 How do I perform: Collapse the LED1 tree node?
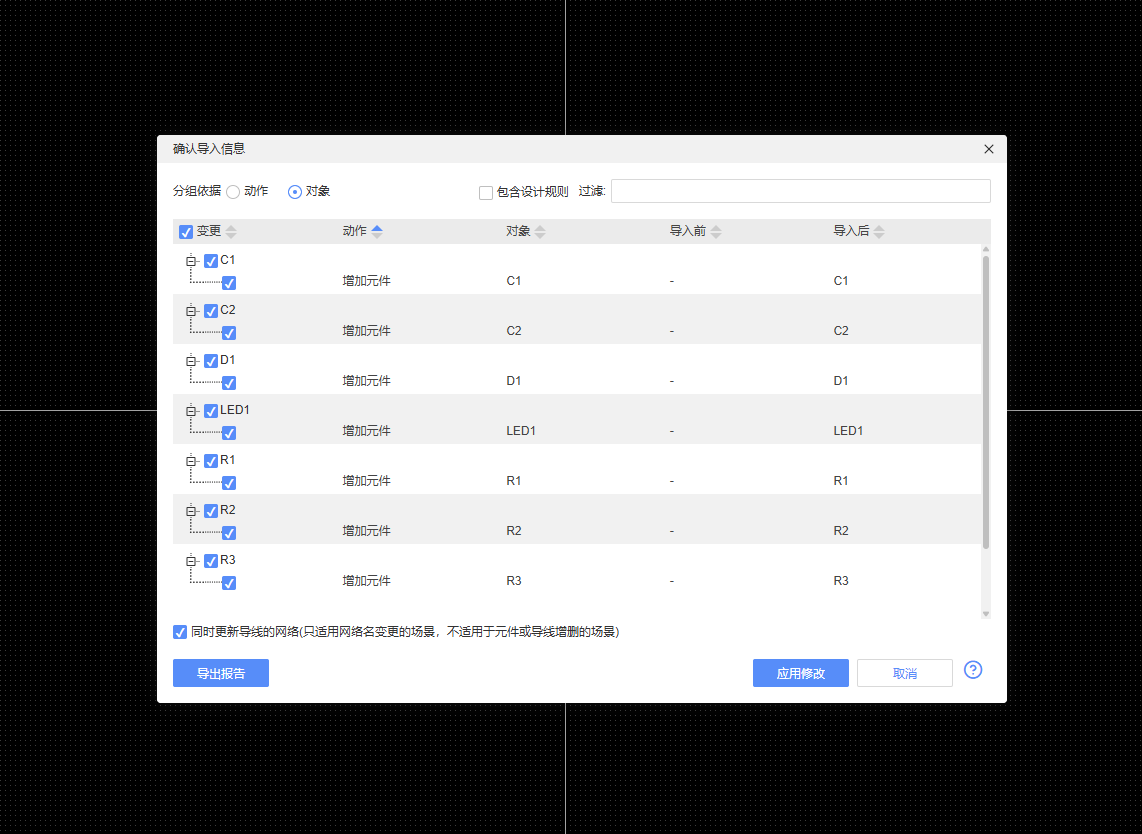pyautogui.click(x=191, y=411)
